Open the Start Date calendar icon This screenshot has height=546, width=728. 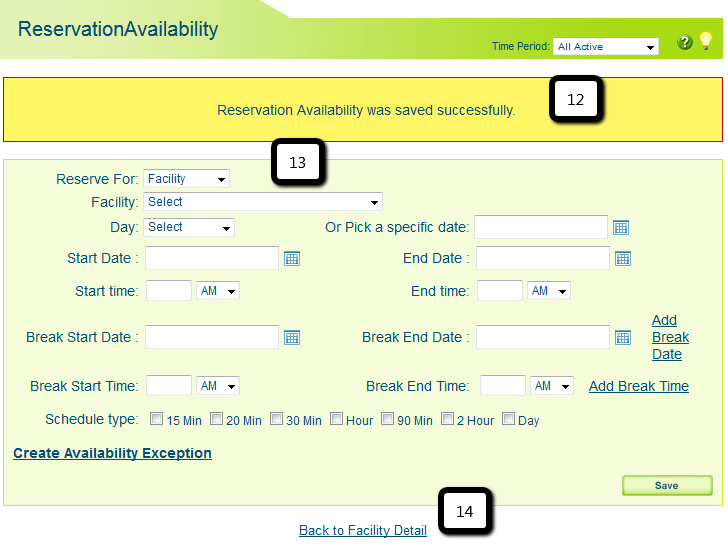tap(292, 258)
